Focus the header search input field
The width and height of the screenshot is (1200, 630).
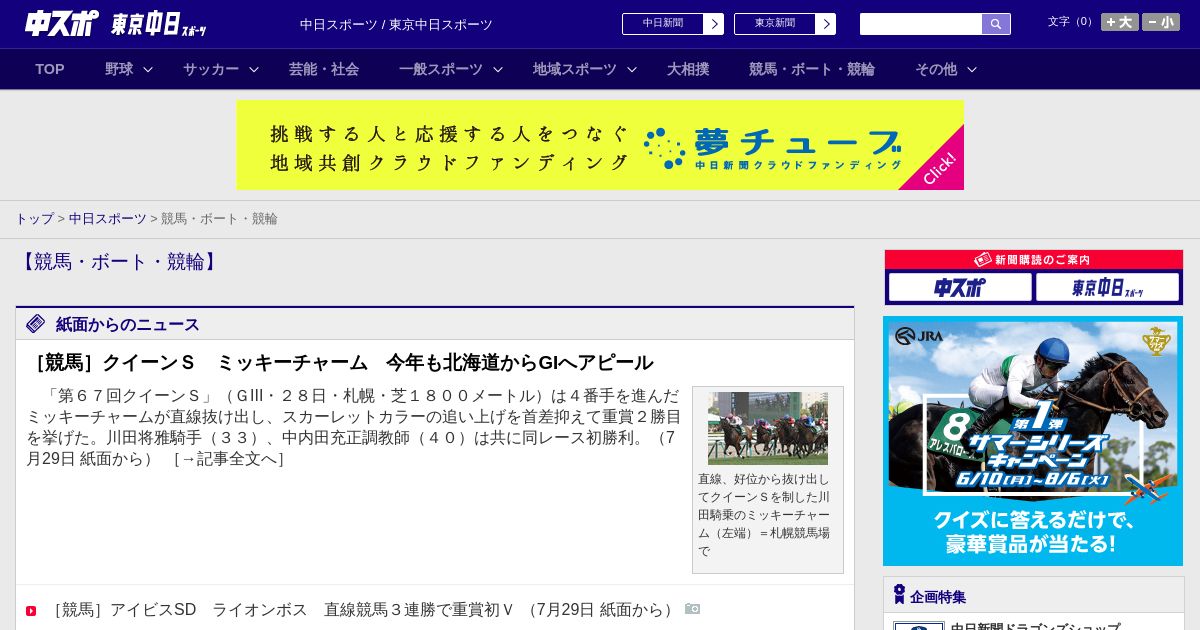(x=921, y=24)
